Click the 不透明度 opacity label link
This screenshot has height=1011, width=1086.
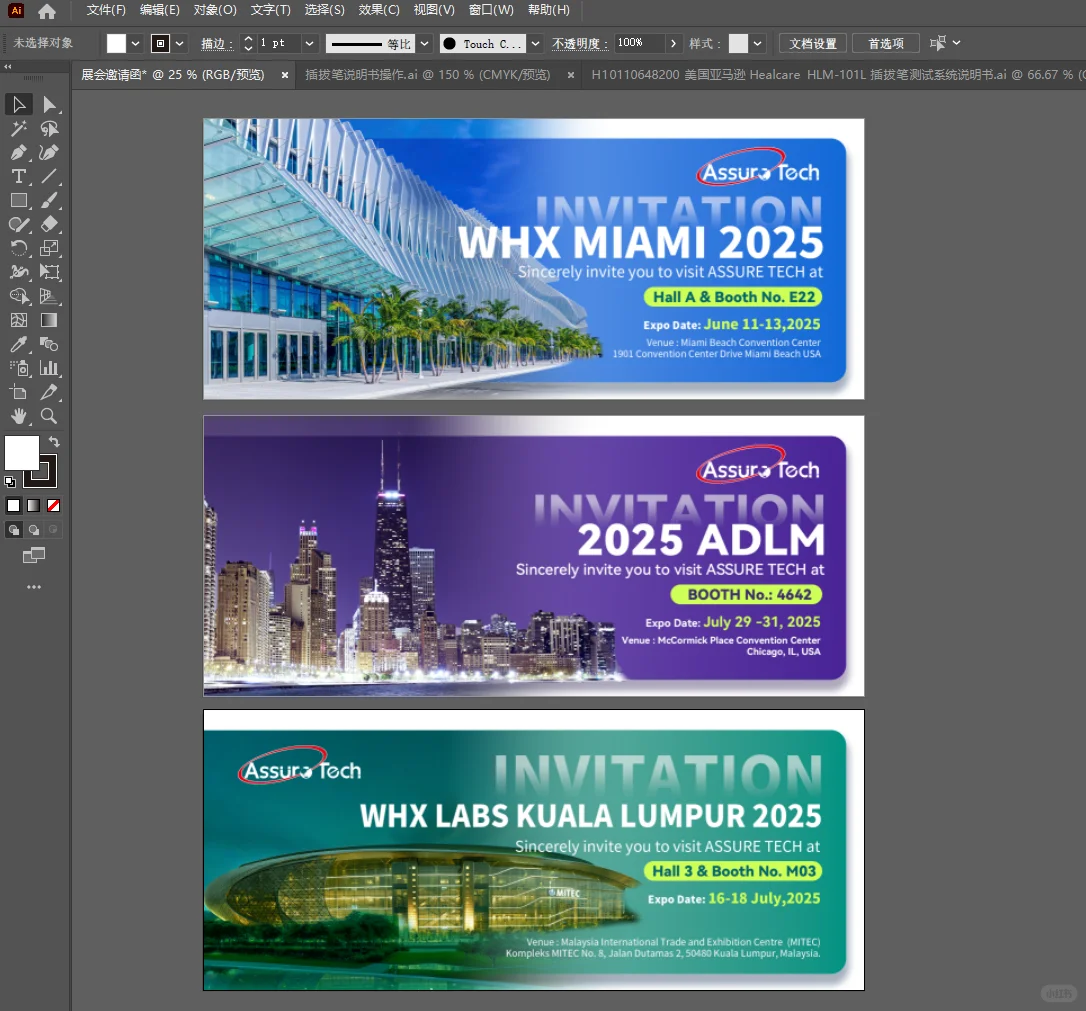(x=580, y=44)
